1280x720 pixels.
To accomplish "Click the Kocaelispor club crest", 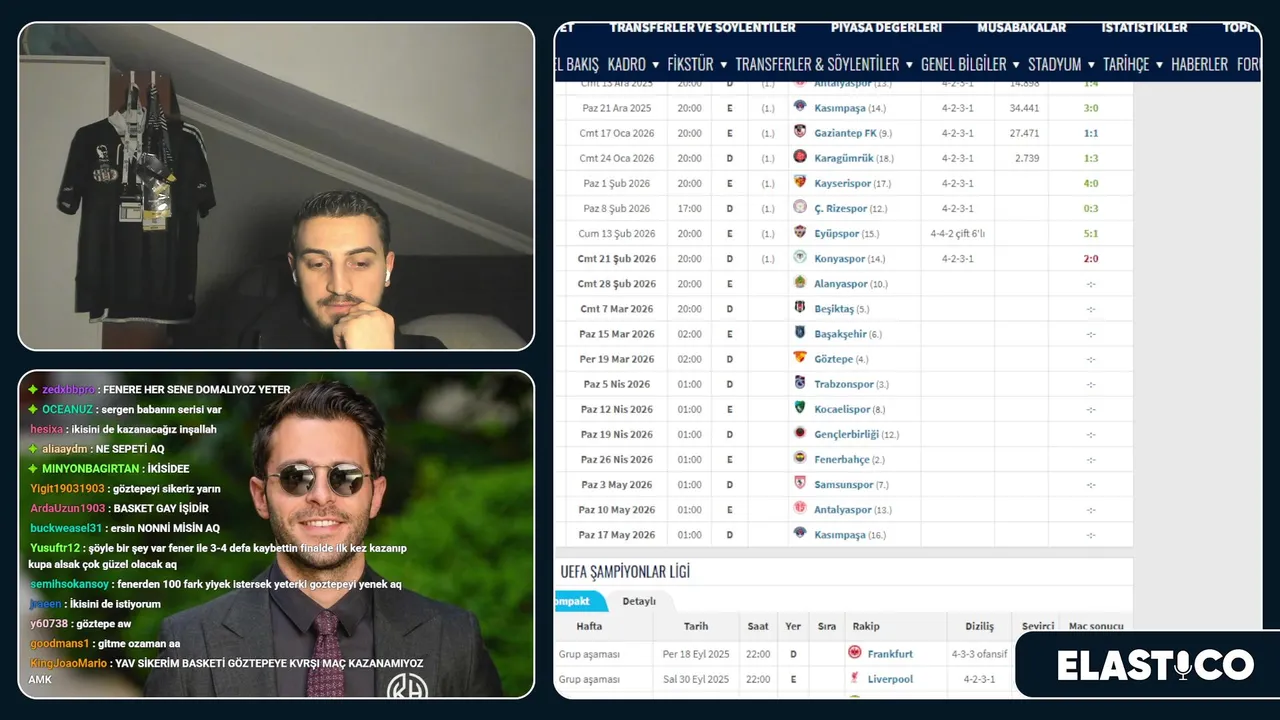I will coord(800,408).
